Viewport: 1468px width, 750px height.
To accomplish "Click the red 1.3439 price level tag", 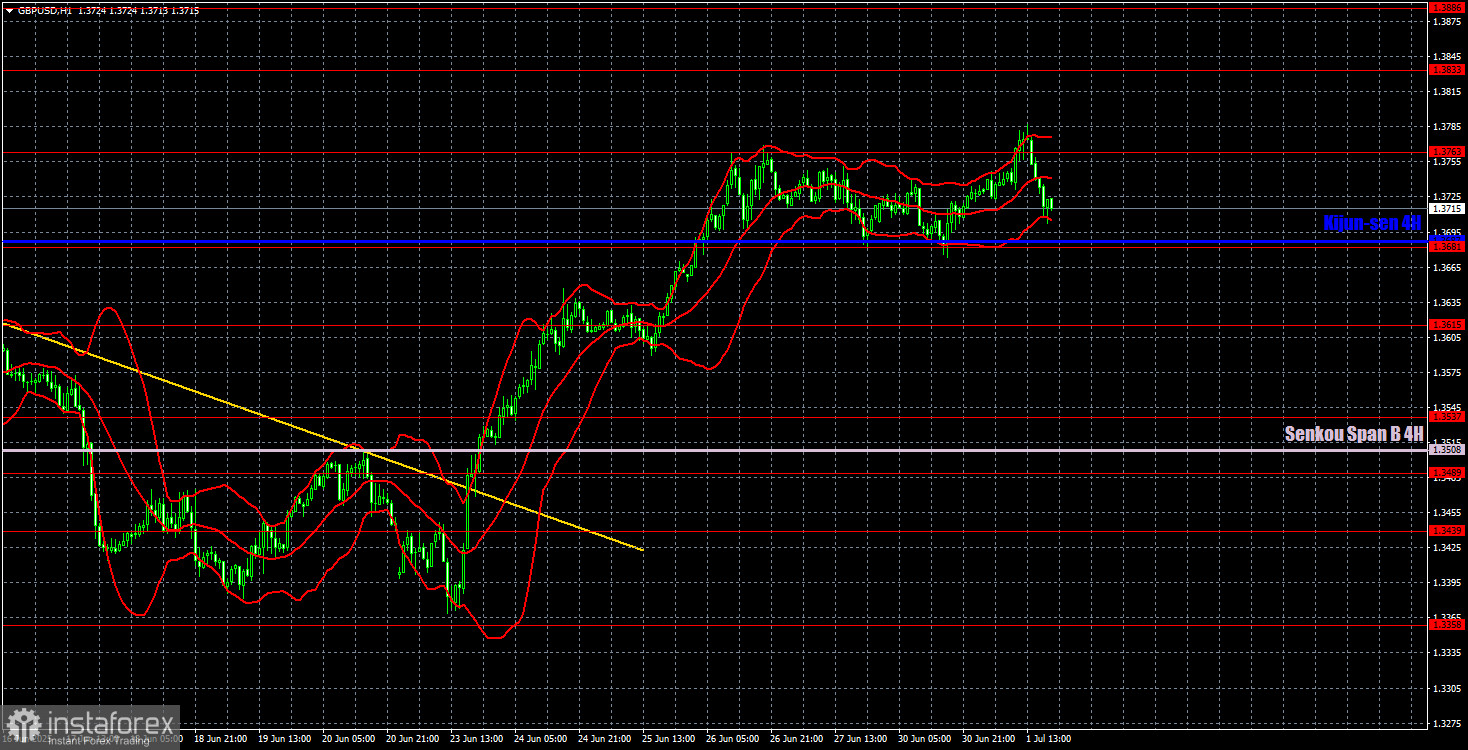I will pyautogui.click(x=1447, y=531).
